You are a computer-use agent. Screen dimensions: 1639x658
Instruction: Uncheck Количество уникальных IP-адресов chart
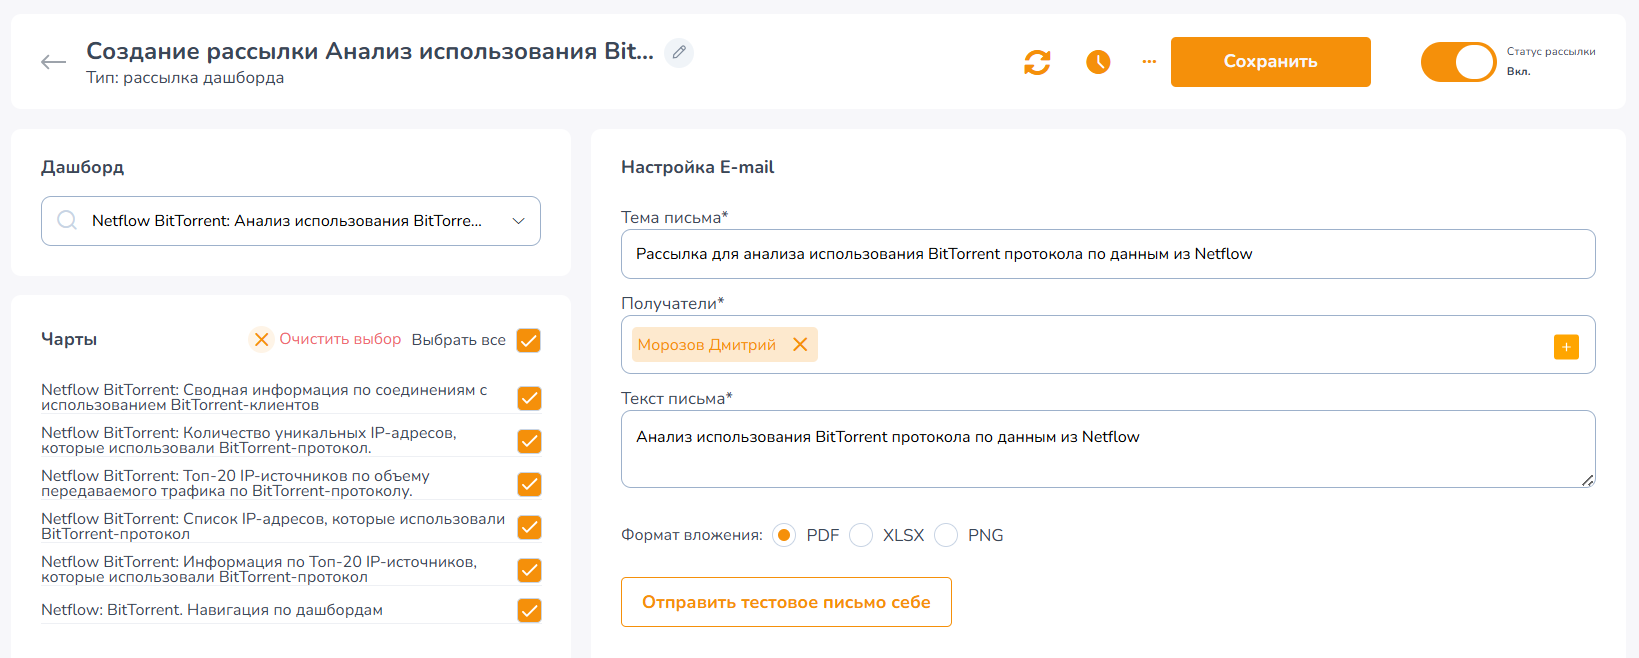pyautogui.click(x=529, y=441)
